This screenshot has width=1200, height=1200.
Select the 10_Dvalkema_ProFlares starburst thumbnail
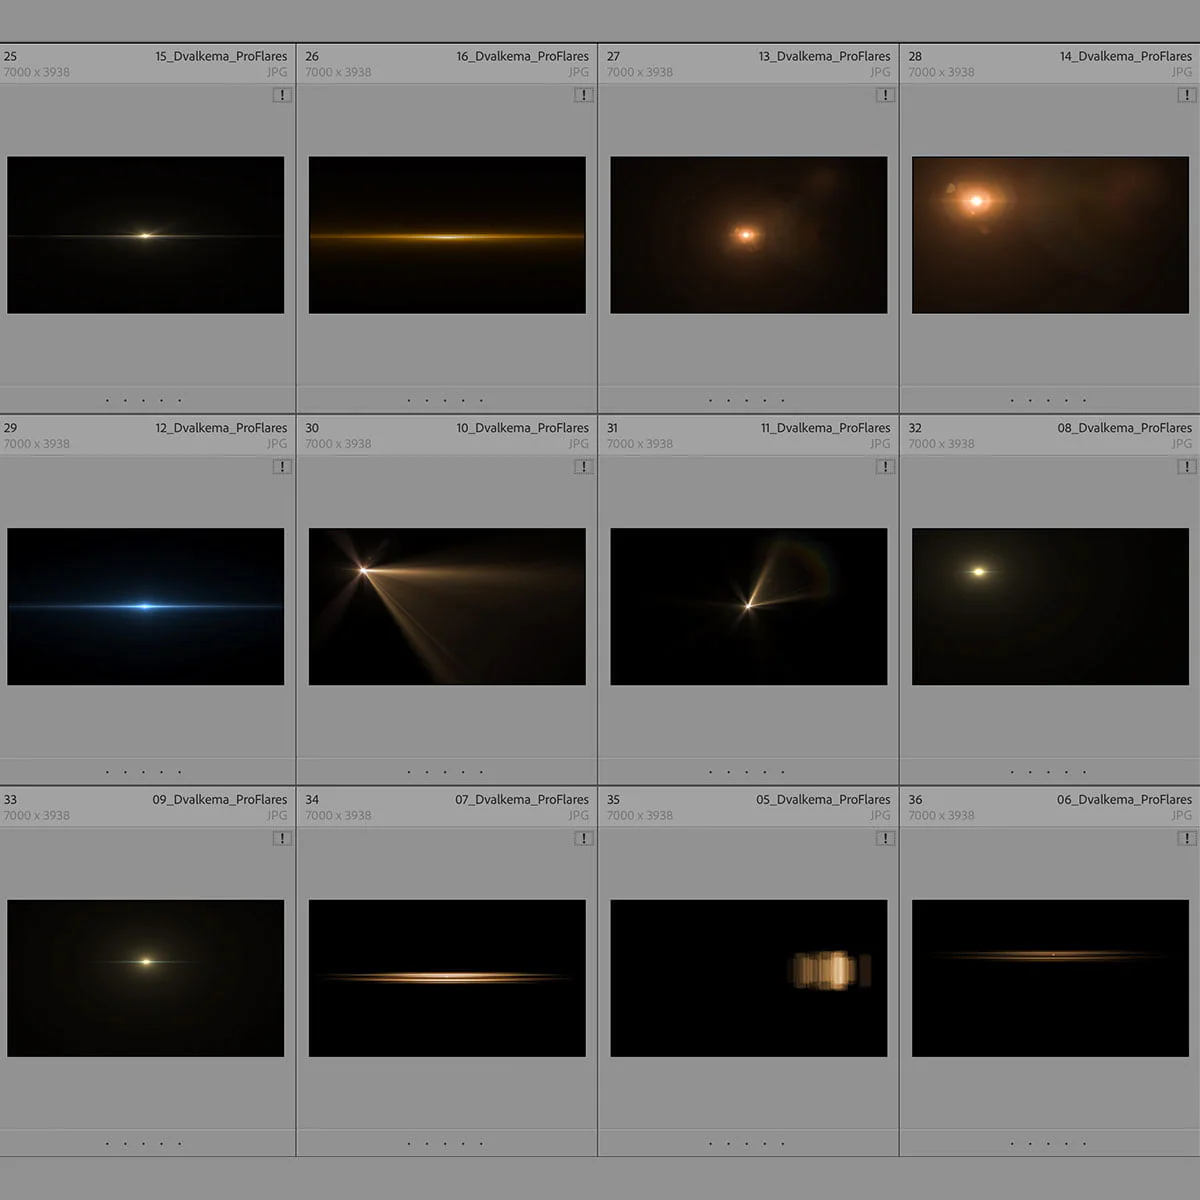[447, 607]
